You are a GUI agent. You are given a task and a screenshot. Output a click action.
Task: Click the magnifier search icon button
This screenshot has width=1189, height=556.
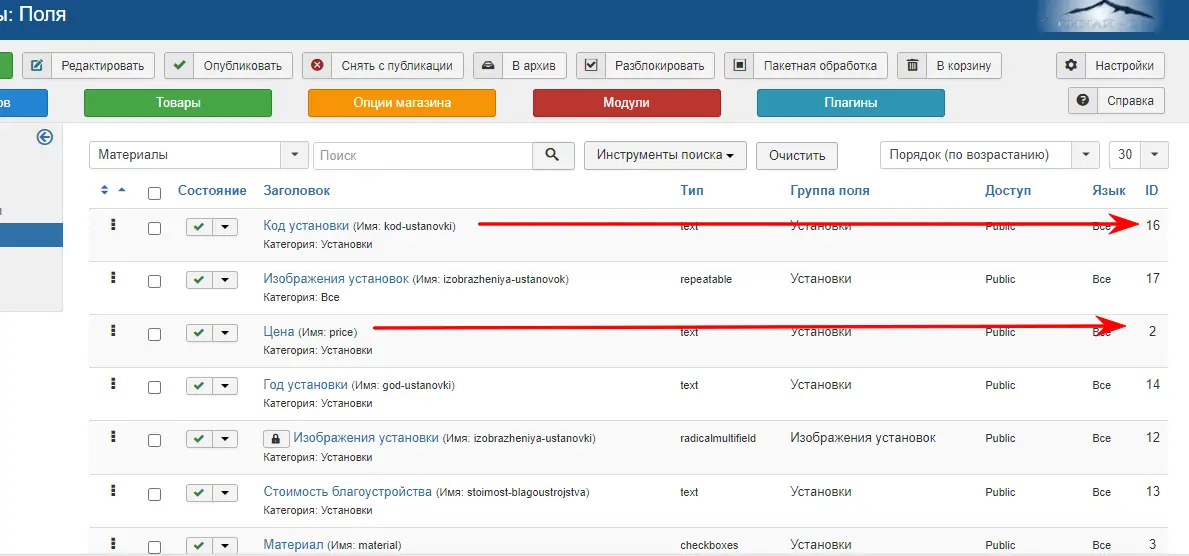tap(554, 155)
